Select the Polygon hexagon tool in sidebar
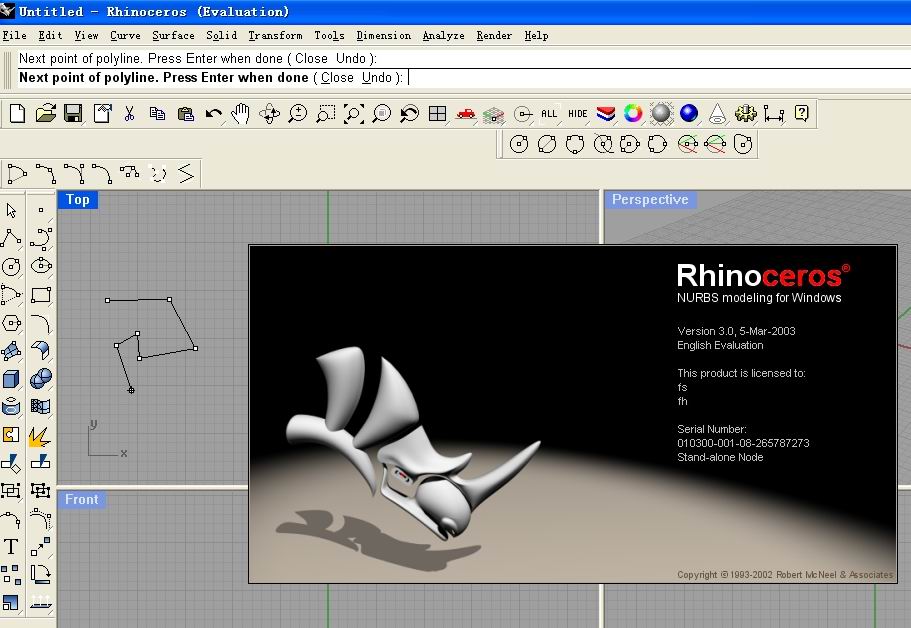Screen dimensions: 911x628 (11, 322)
